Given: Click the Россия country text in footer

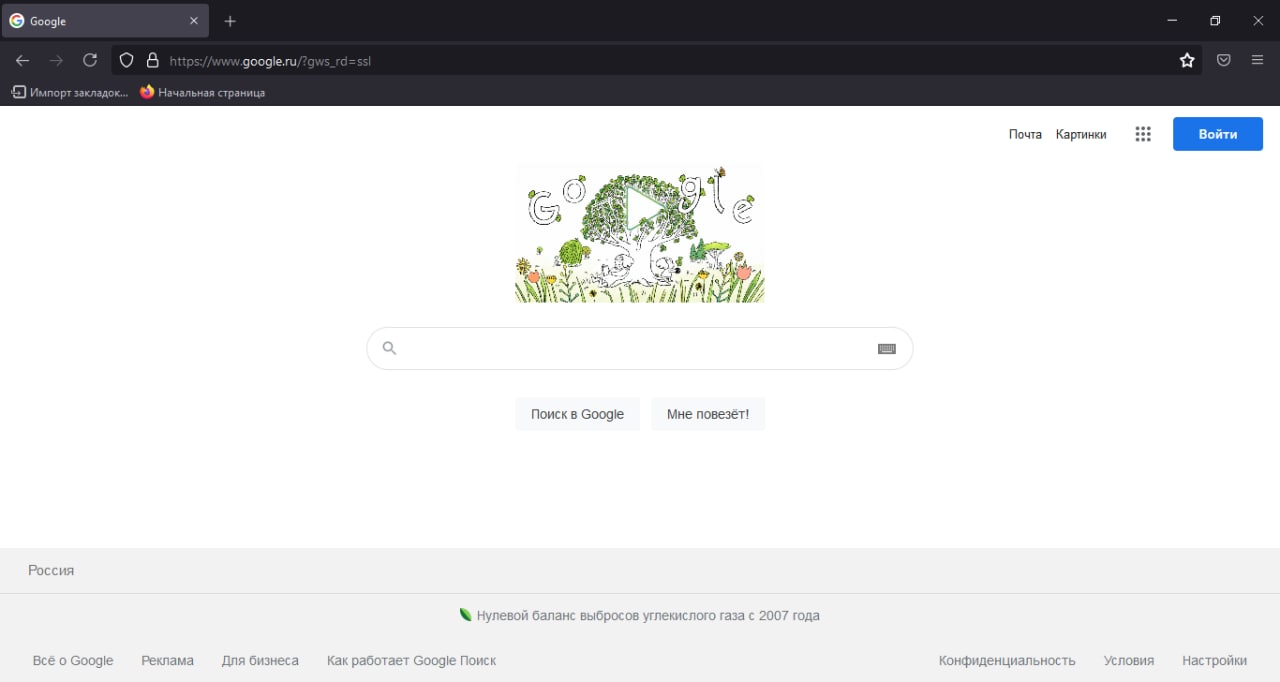Looking at the screenshot, I should click(51, 570).
